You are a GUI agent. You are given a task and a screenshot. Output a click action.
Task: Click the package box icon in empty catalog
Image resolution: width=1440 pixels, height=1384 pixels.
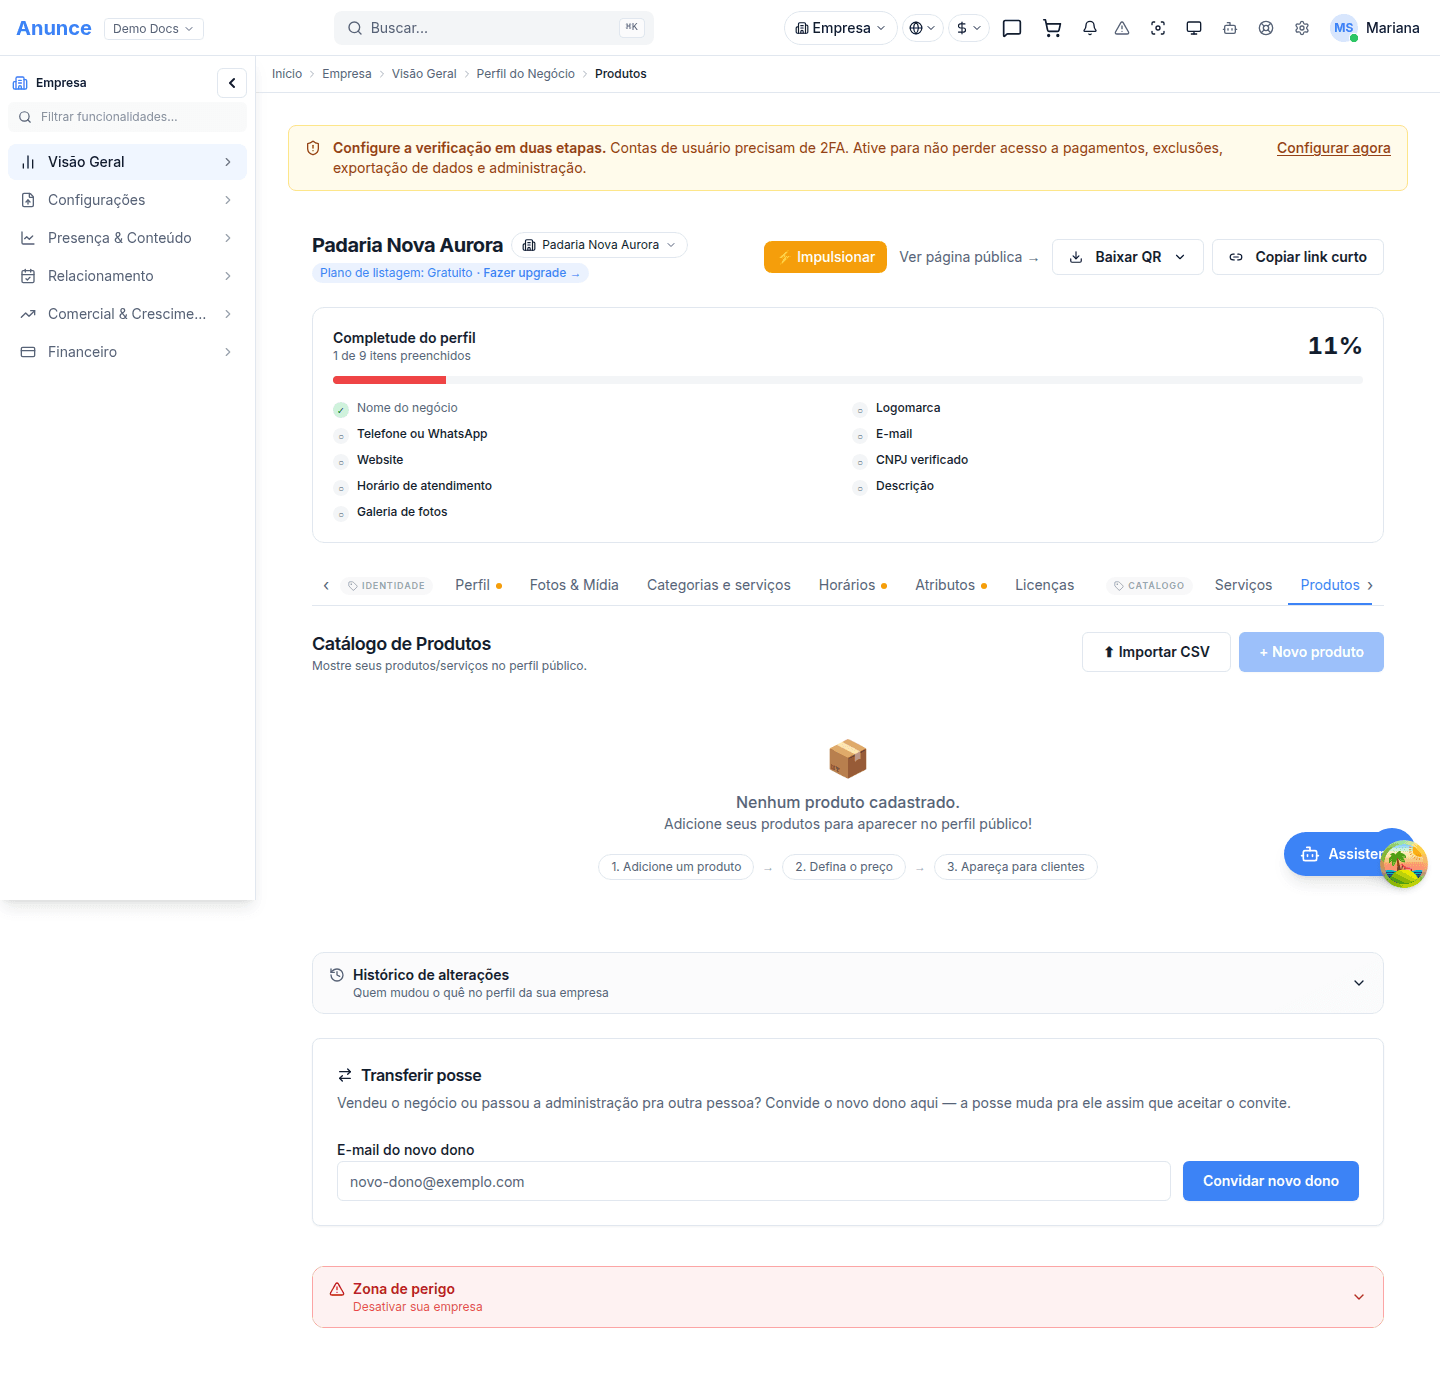click(848, 759)
